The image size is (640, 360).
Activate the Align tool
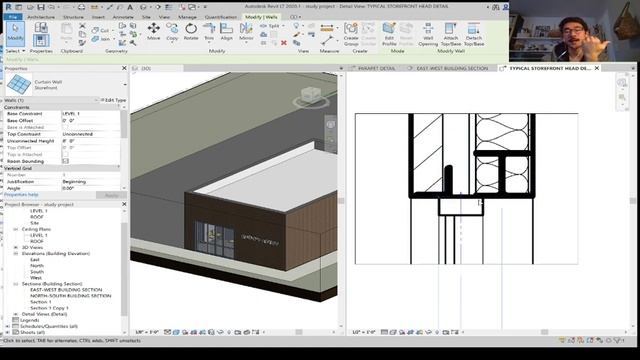(x=226, y=31)
